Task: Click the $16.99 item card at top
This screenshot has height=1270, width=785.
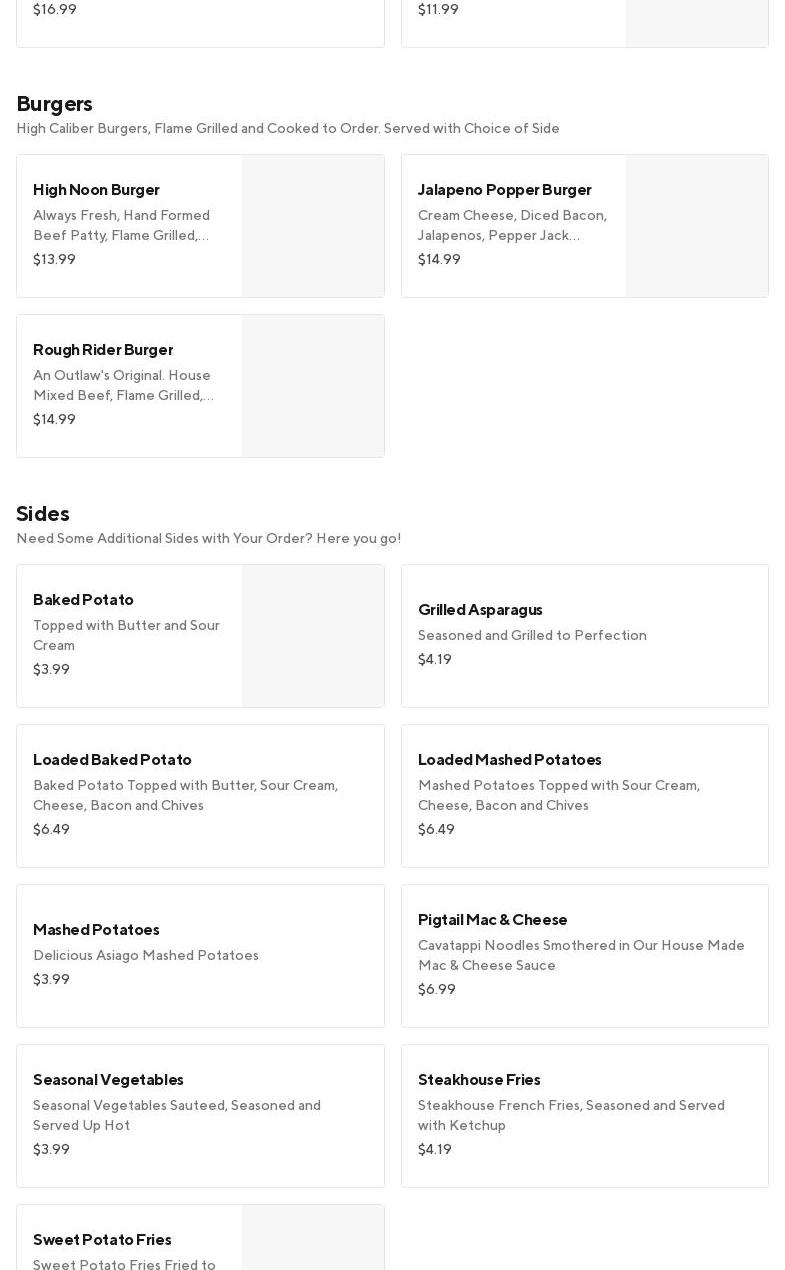Action: click(200, 22)
